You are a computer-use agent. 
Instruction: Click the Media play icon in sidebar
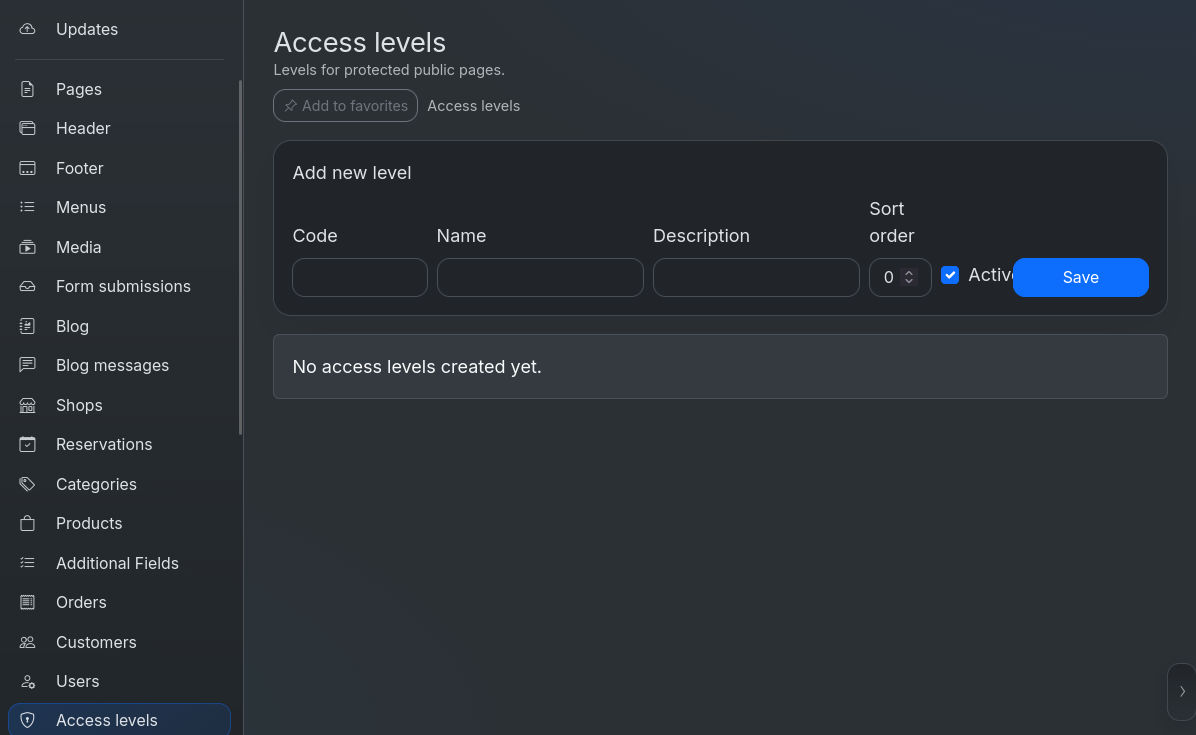(x=27, y=247)
